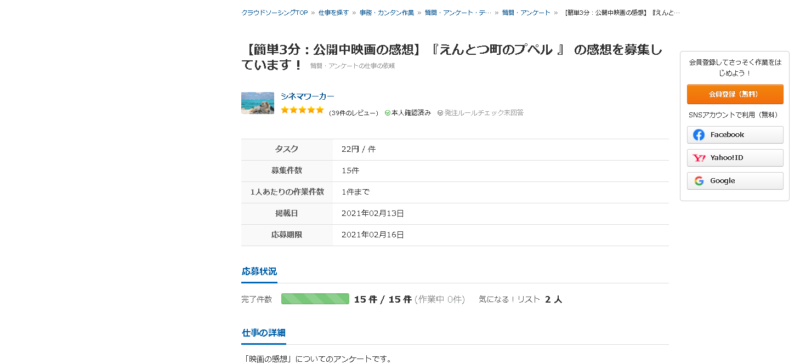This screenshot has height=364, width=800.
Task: Click the green 本人確認済み checkmark icon
Action: point(387,113)
